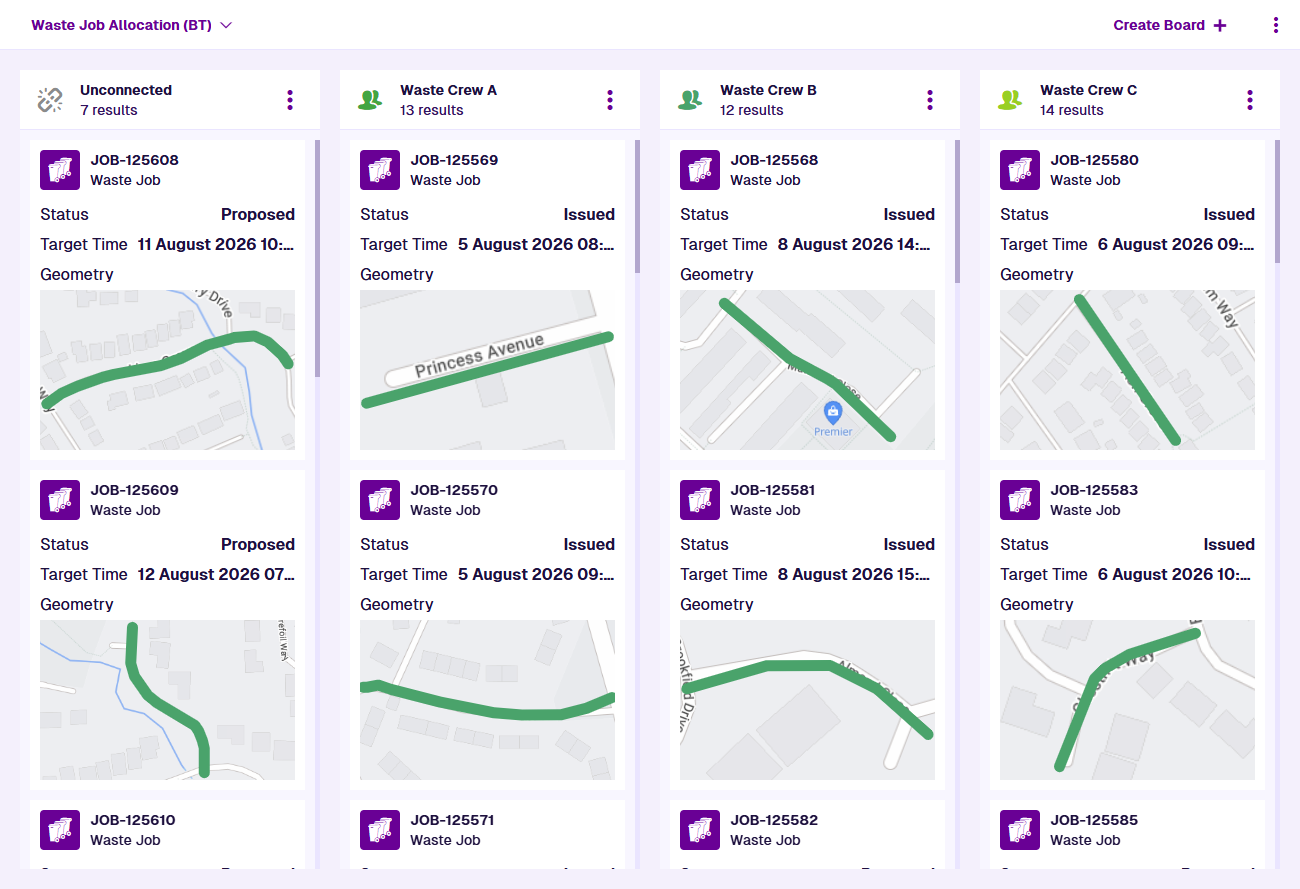The width and height of the screenshot is (1300, 889).
Task: Open Waste Crew A column options menu
Action: [x=610, y=100]
